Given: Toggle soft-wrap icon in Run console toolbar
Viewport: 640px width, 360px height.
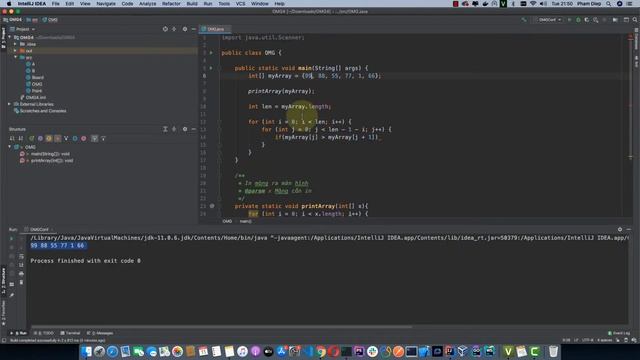Looking at the screenshot, I should pos(21,256).
